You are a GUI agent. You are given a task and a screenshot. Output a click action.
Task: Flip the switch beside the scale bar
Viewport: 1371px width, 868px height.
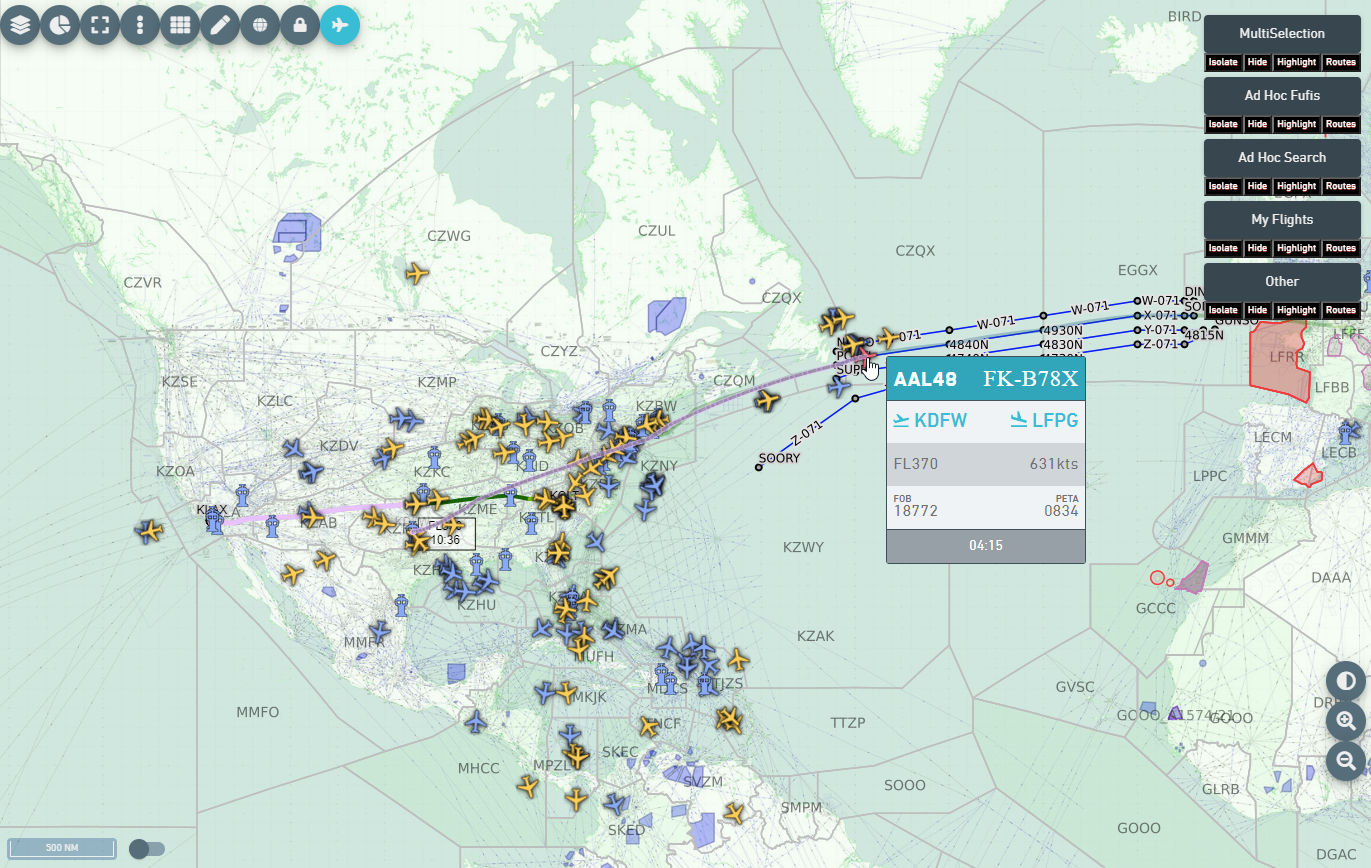(x=146, y=849)
